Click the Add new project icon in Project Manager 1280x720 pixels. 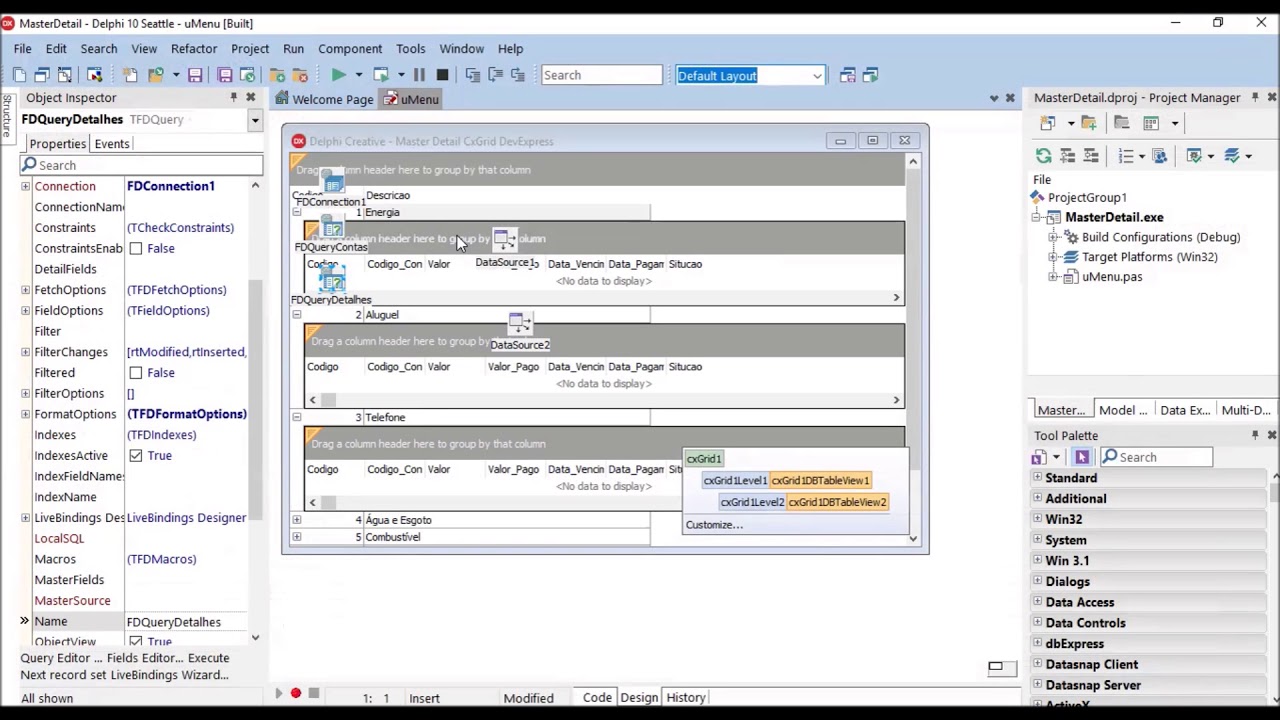1047,123
